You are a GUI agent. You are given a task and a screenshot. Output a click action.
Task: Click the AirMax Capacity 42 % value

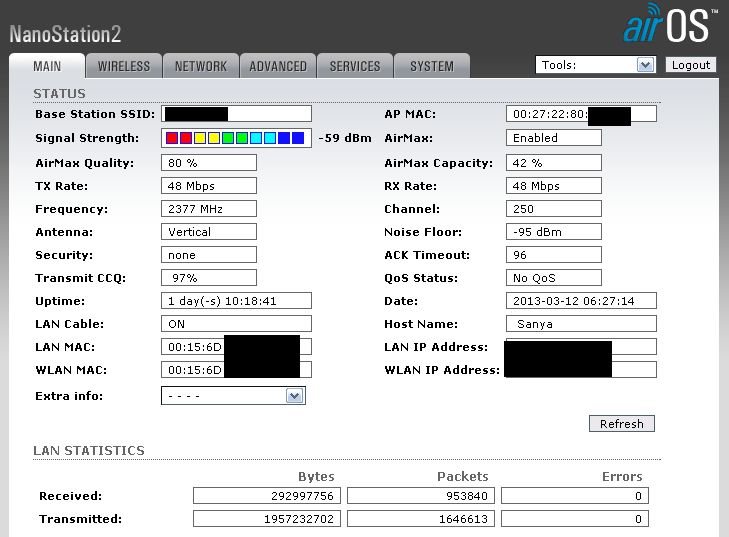554,163
